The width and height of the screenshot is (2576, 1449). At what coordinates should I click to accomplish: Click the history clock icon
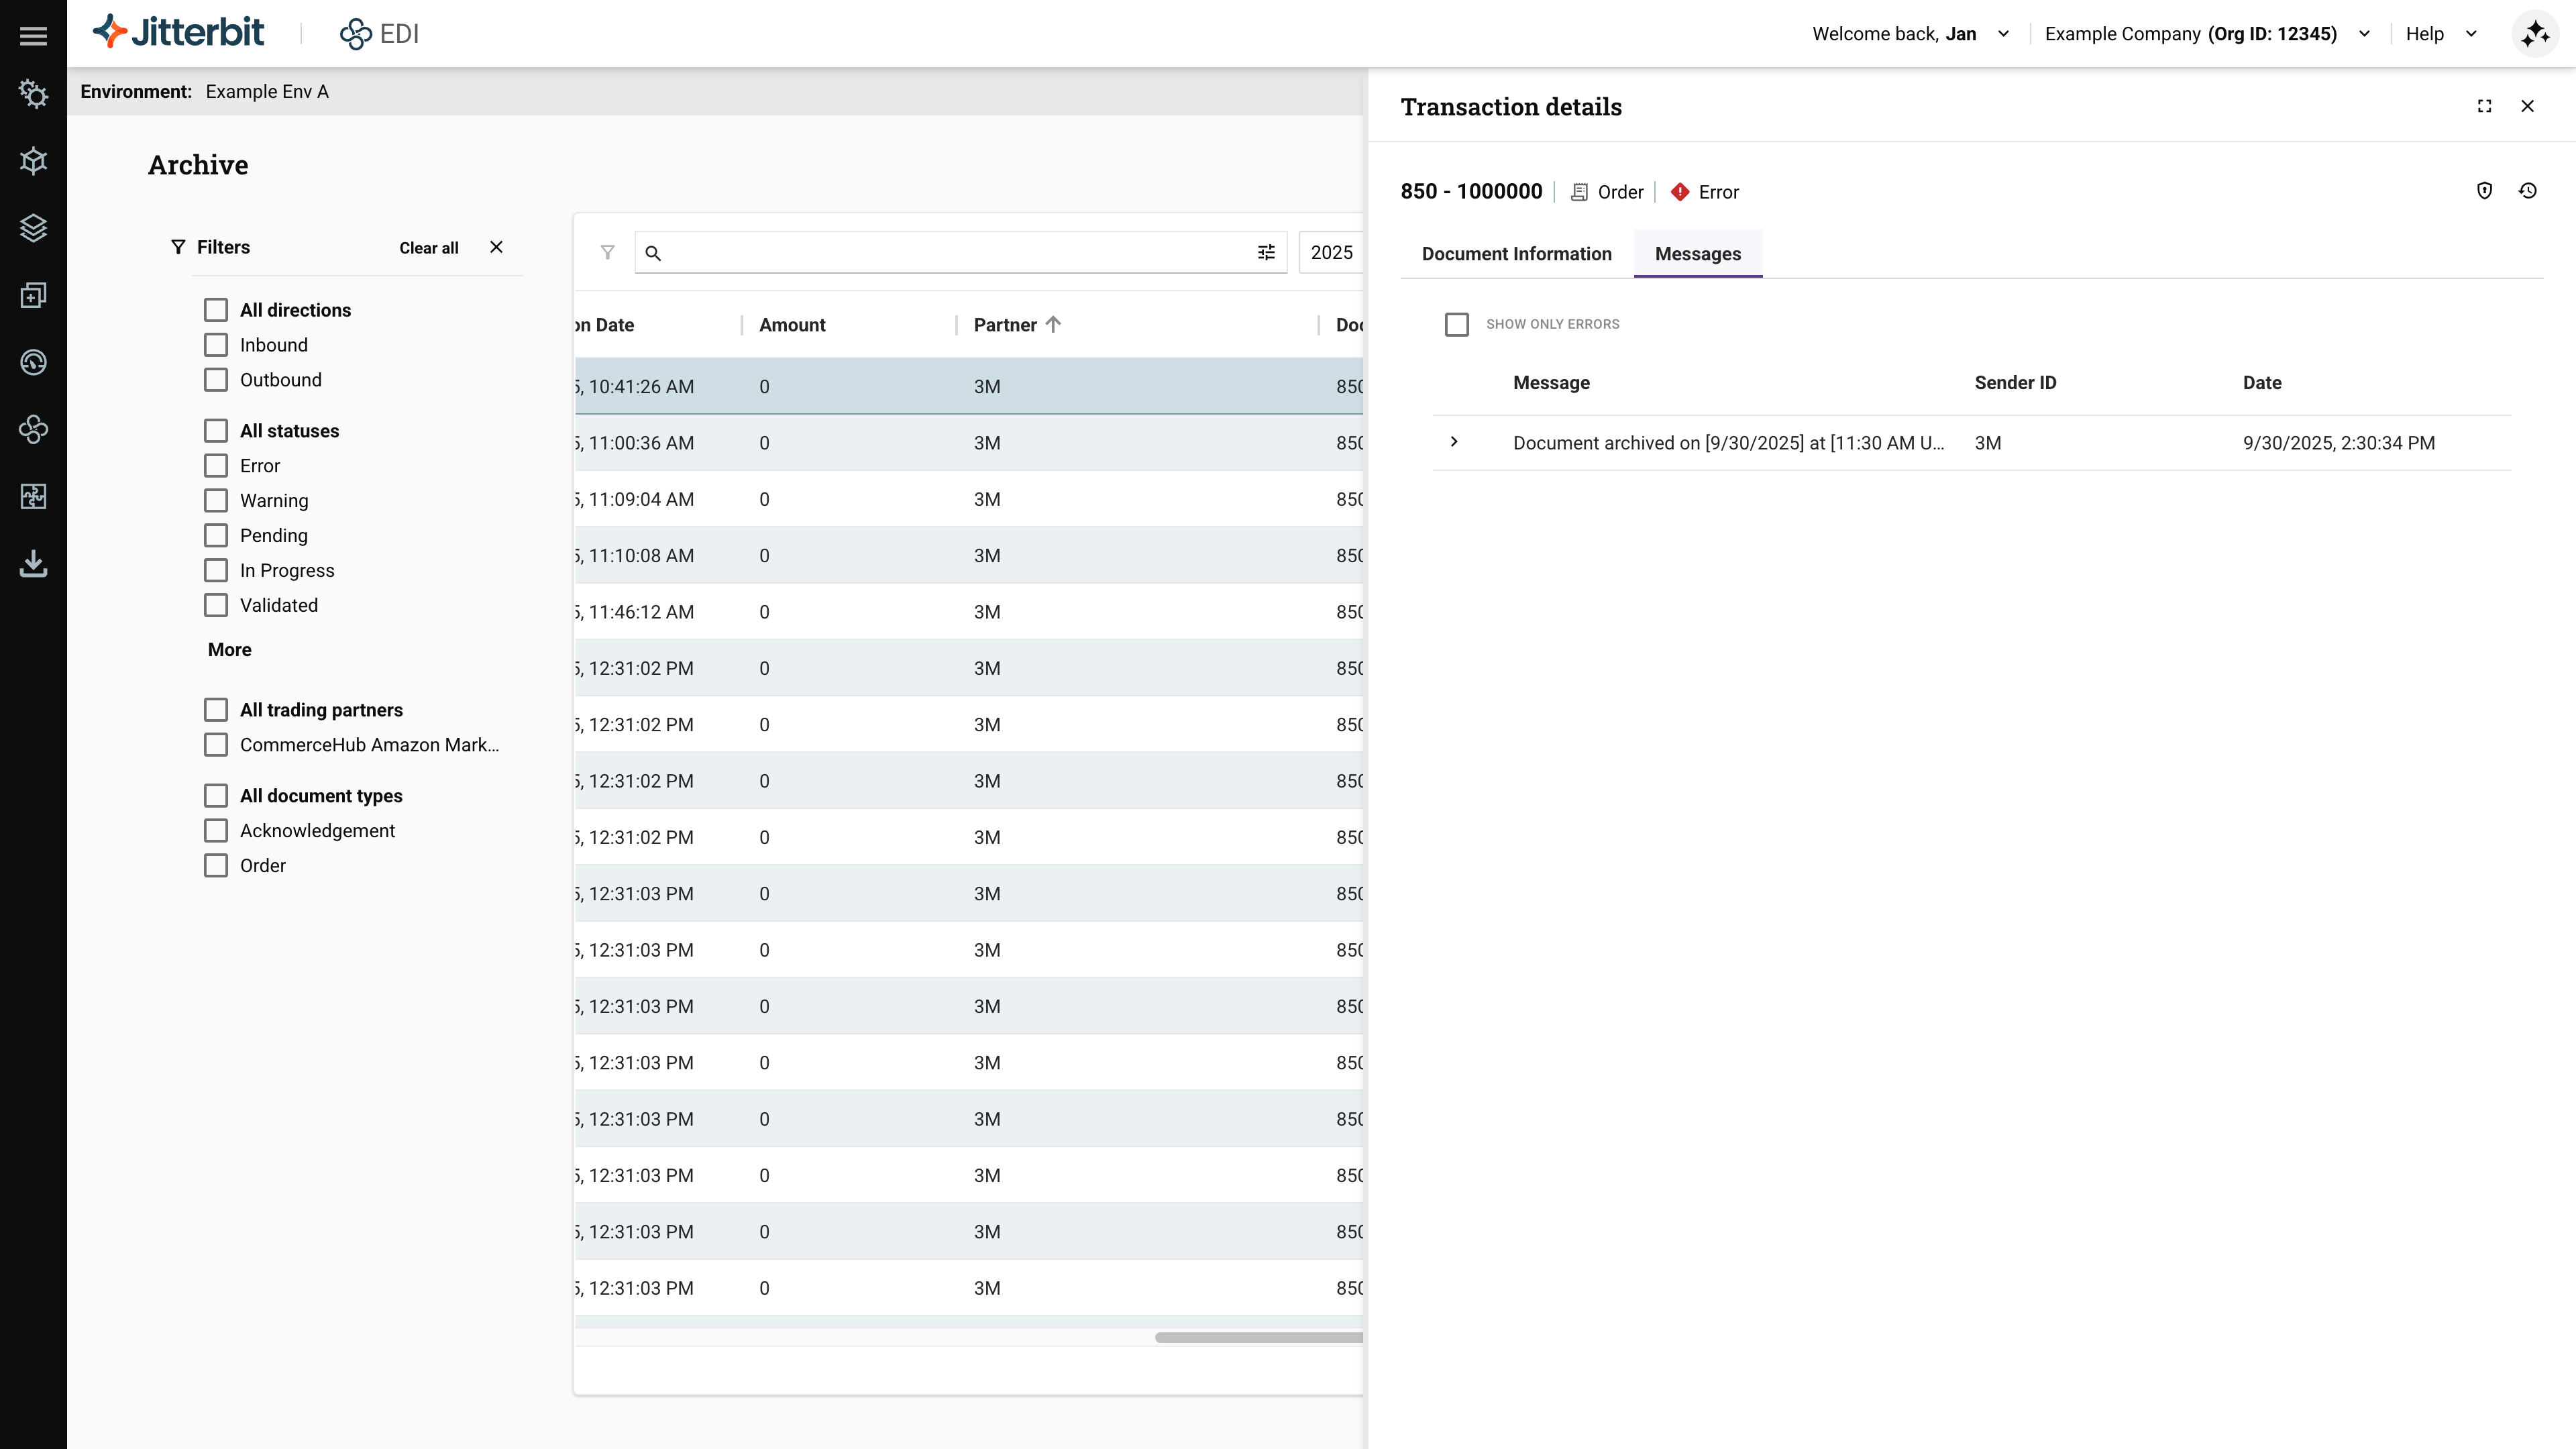pos(2527,191)
